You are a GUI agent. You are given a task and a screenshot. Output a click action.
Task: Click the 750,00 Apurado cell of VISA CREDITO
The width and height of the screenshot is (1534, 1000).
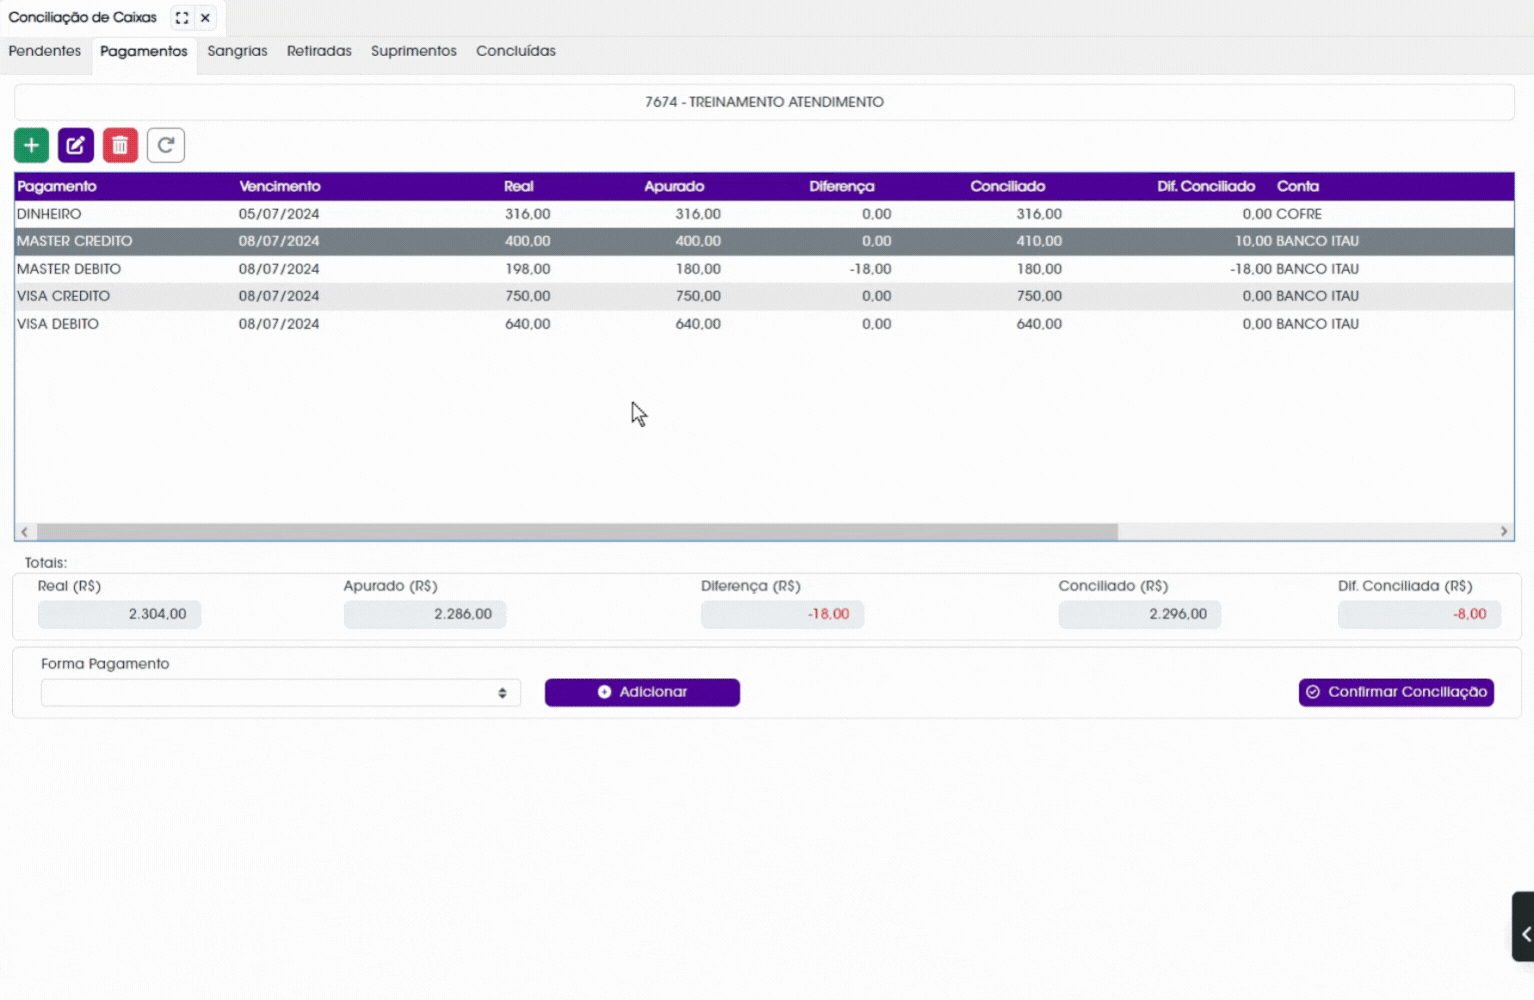click(x=698, y=296)
